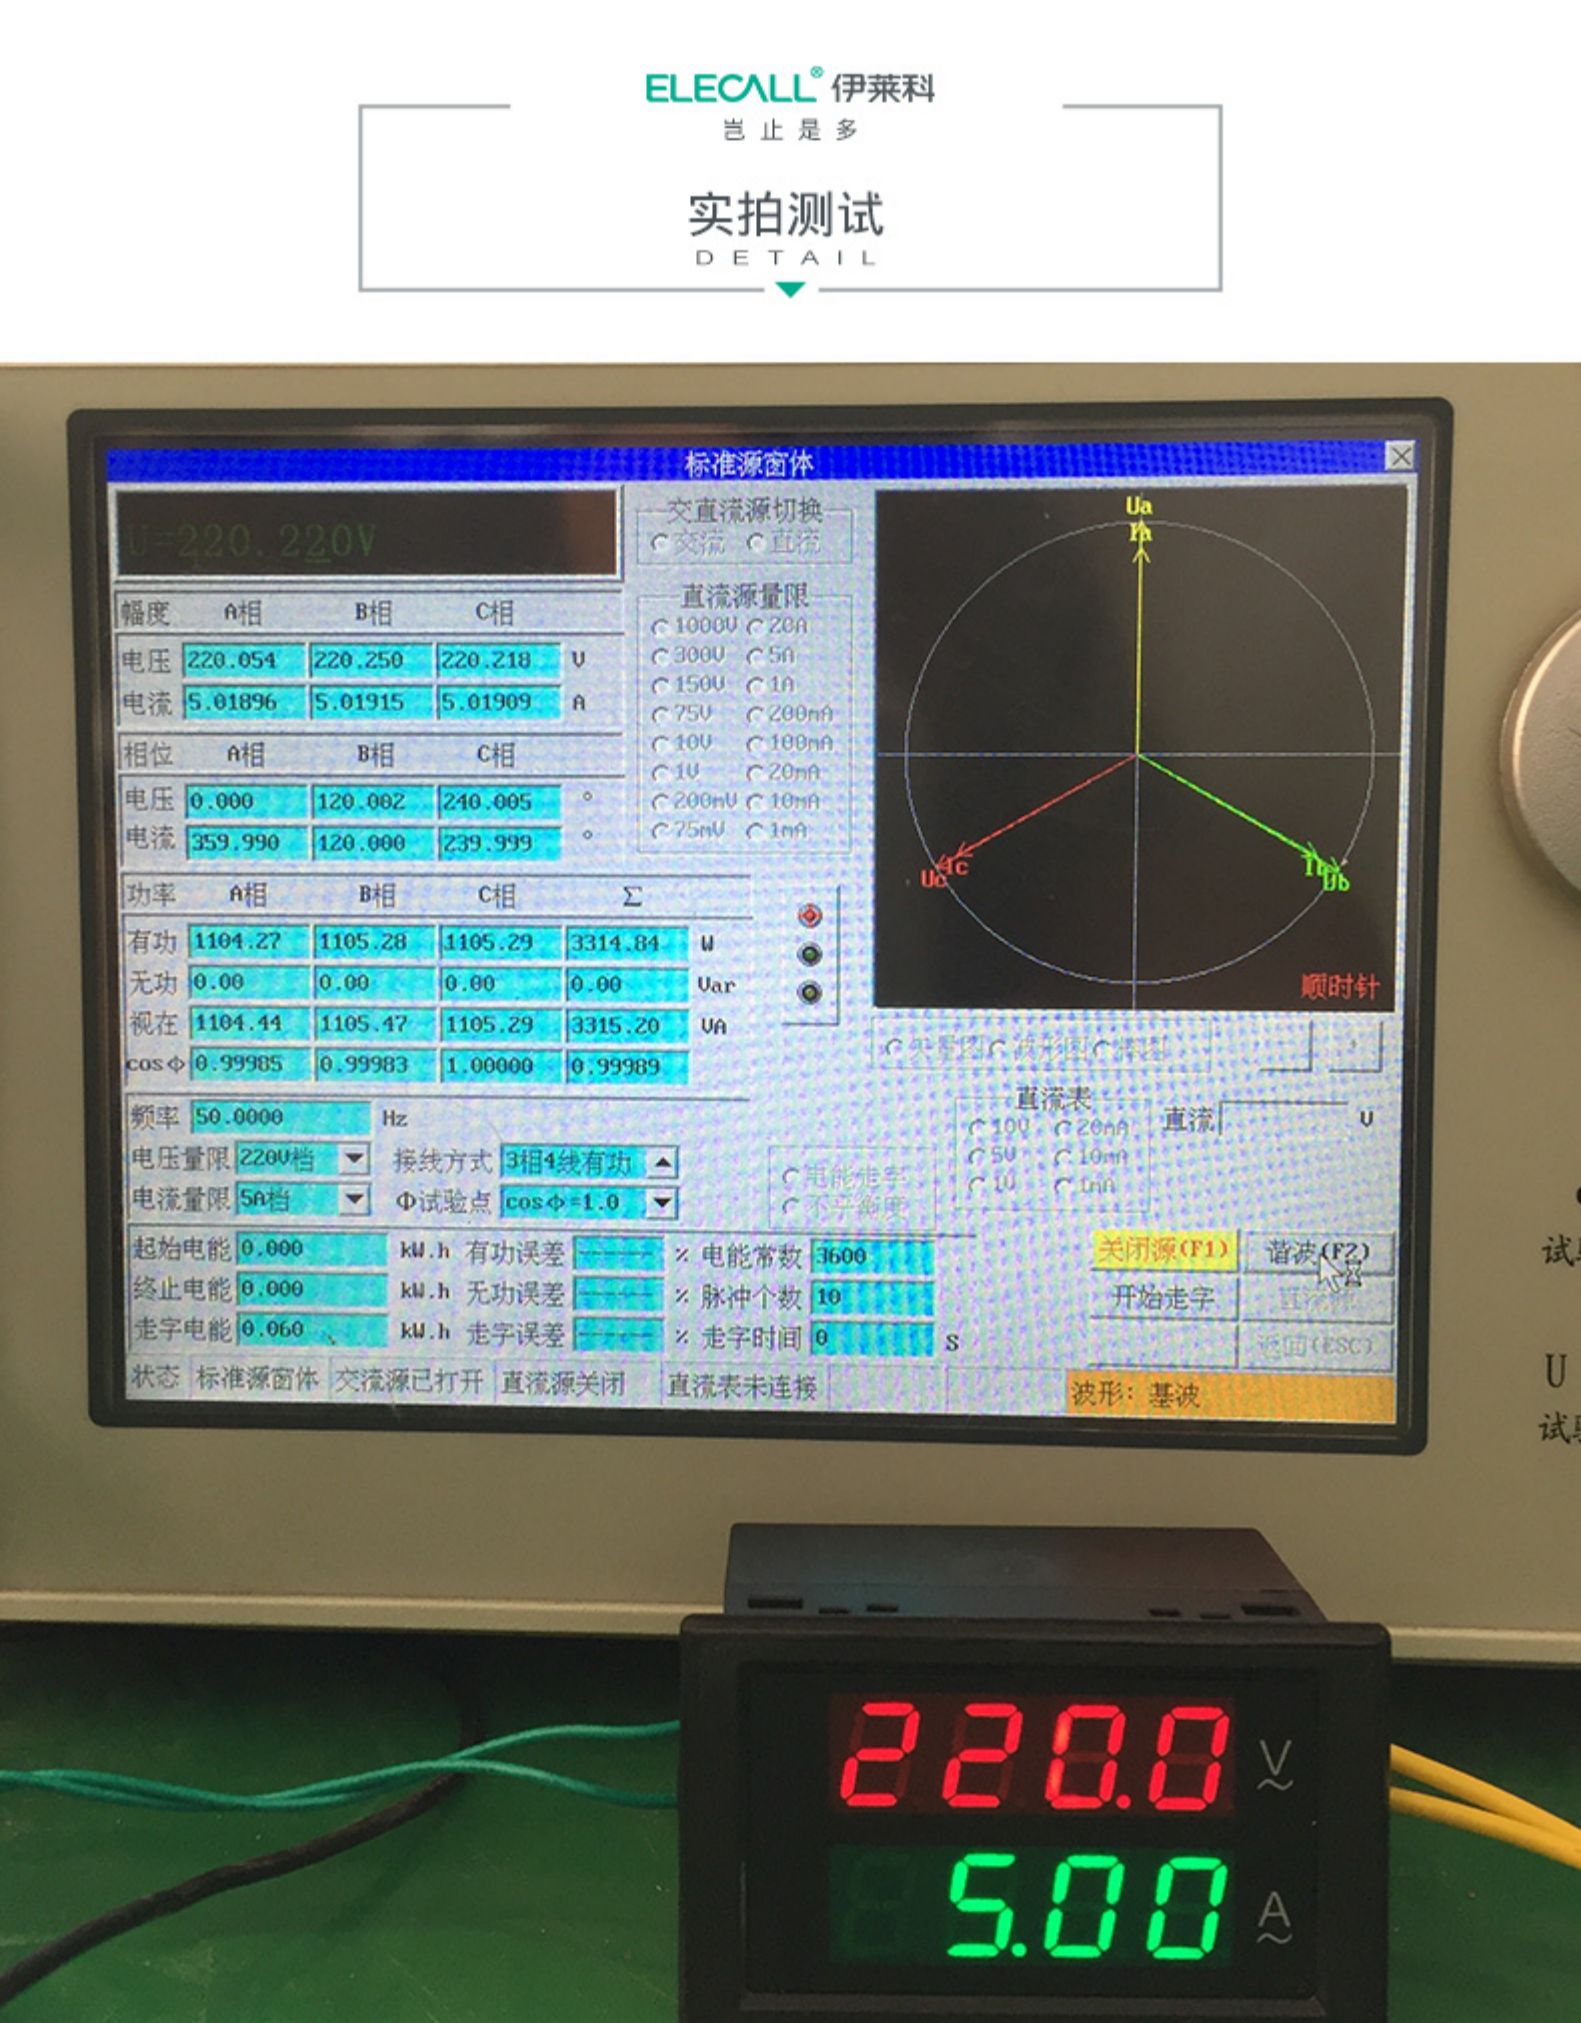
Task: Close the 标准源窗体 window
Action: point(1400,457)
